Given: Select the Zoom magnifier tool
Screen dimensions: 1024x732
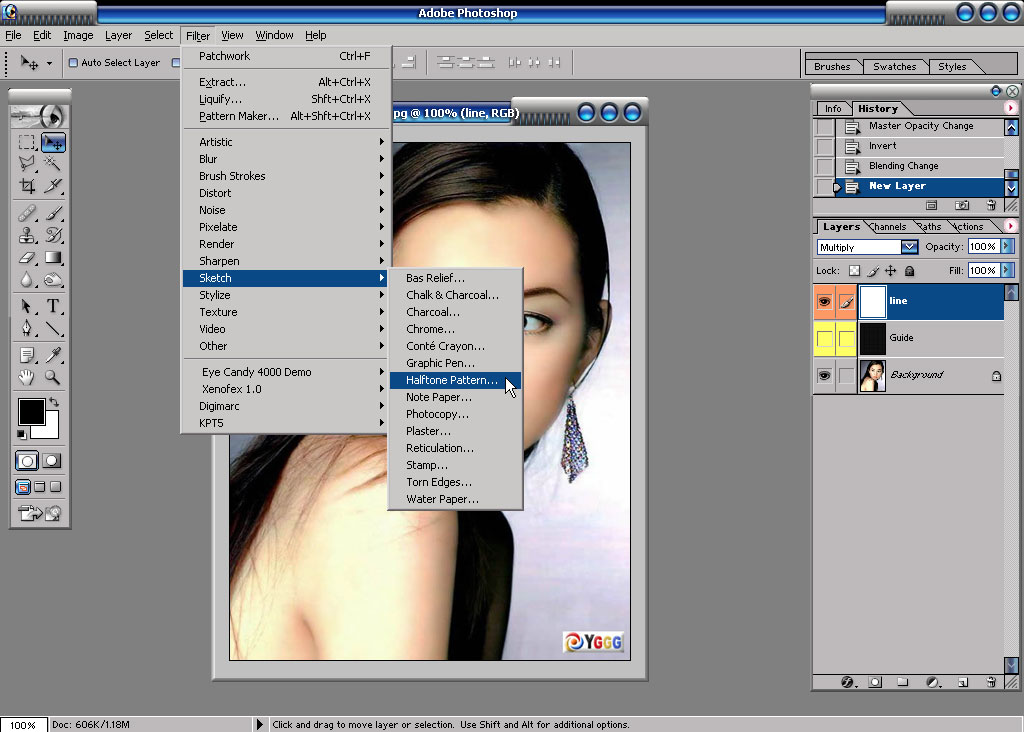Looking at the screenshot, I should click(52, 377).
